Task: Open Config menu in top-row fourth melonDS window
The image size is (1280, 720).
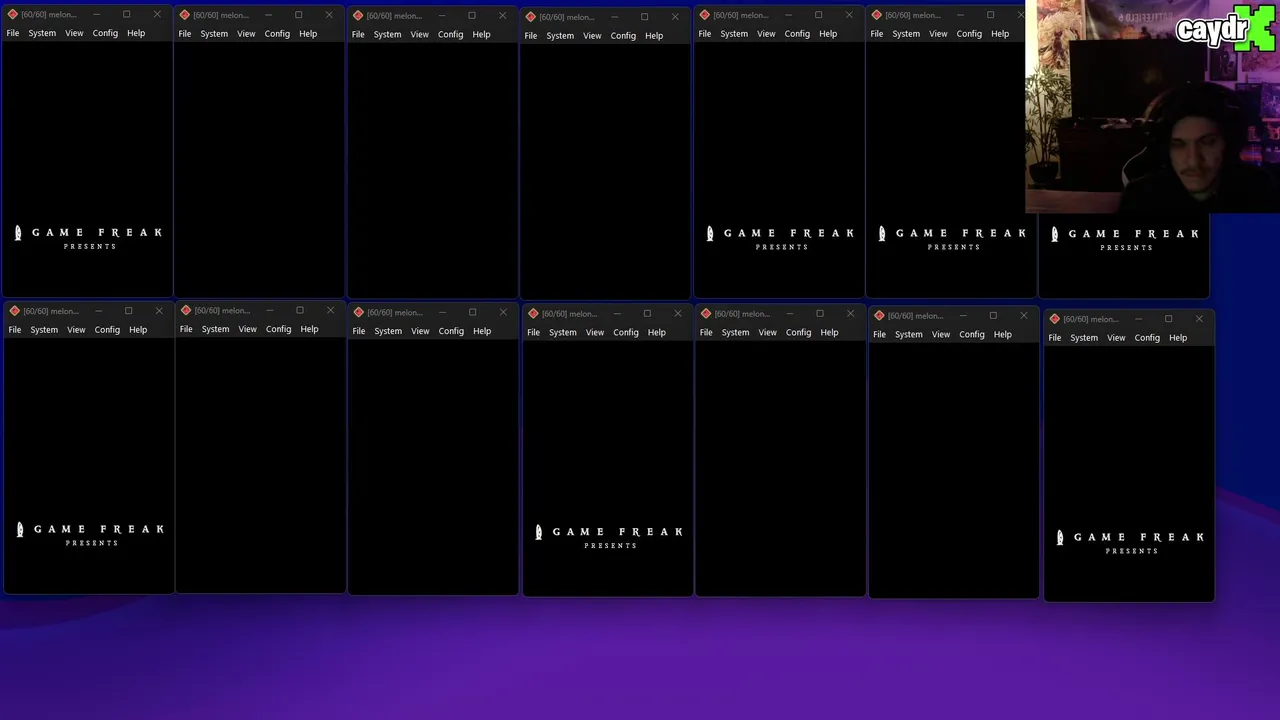Action: pos(623,36)
